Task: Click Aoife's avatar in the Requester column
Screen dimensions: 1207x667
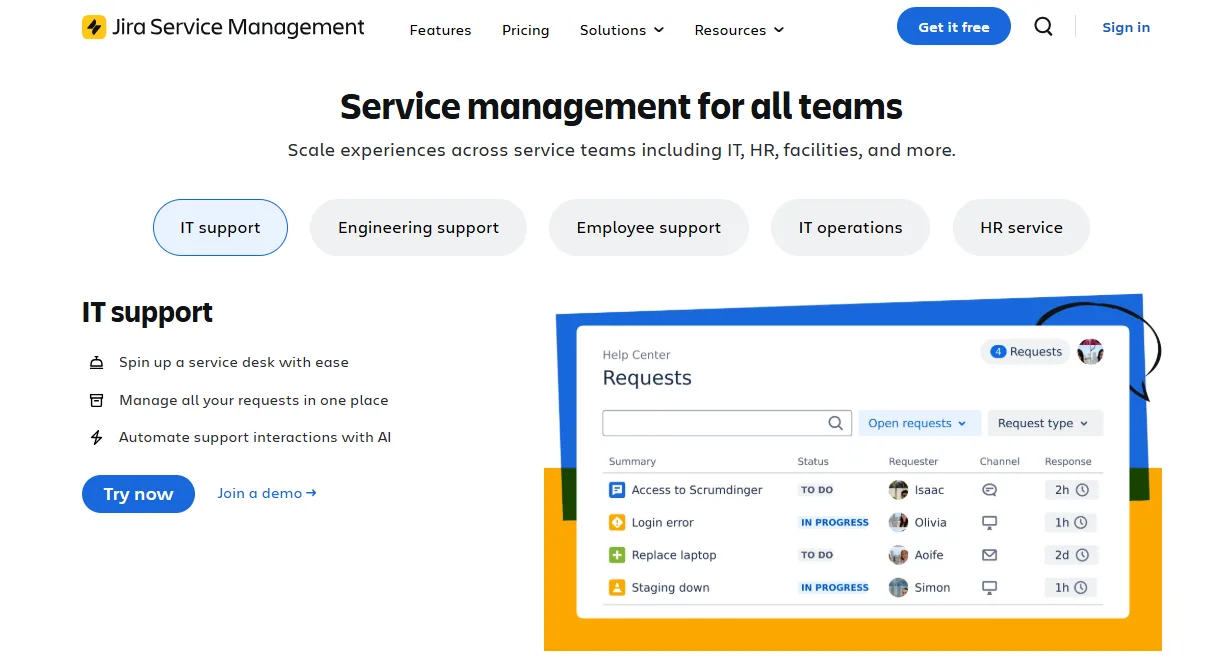Action: pos(898,555)
